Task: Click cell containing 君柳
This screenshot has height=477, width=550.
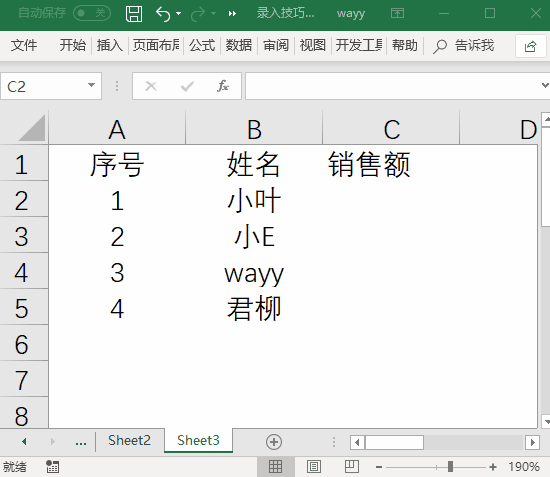Action: (254, 308)
